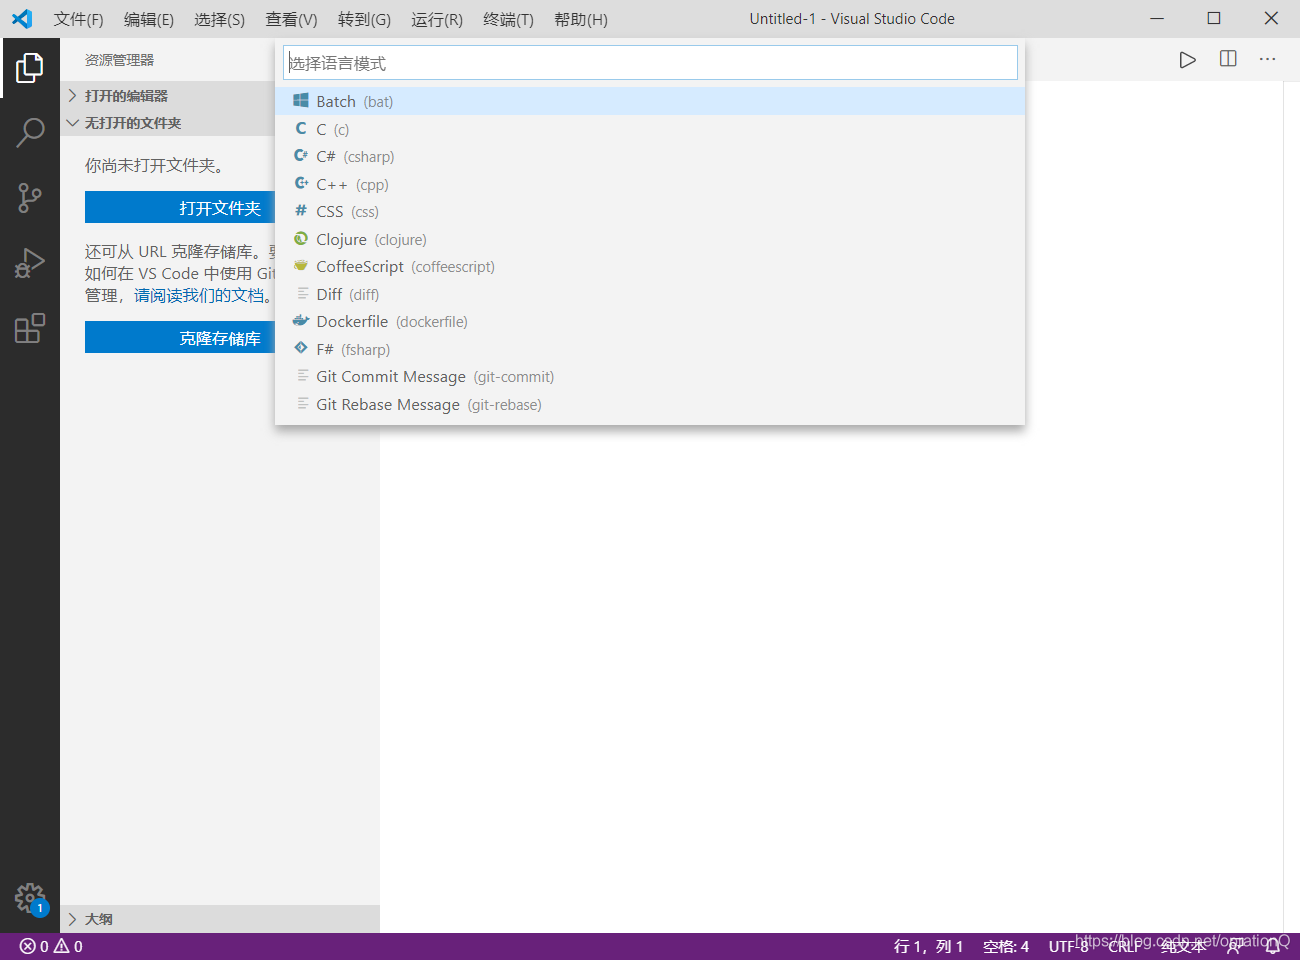Maximize the Visual Studio Code window
This screenshot has height=960, width=1300.
[x=1214, y=18]
